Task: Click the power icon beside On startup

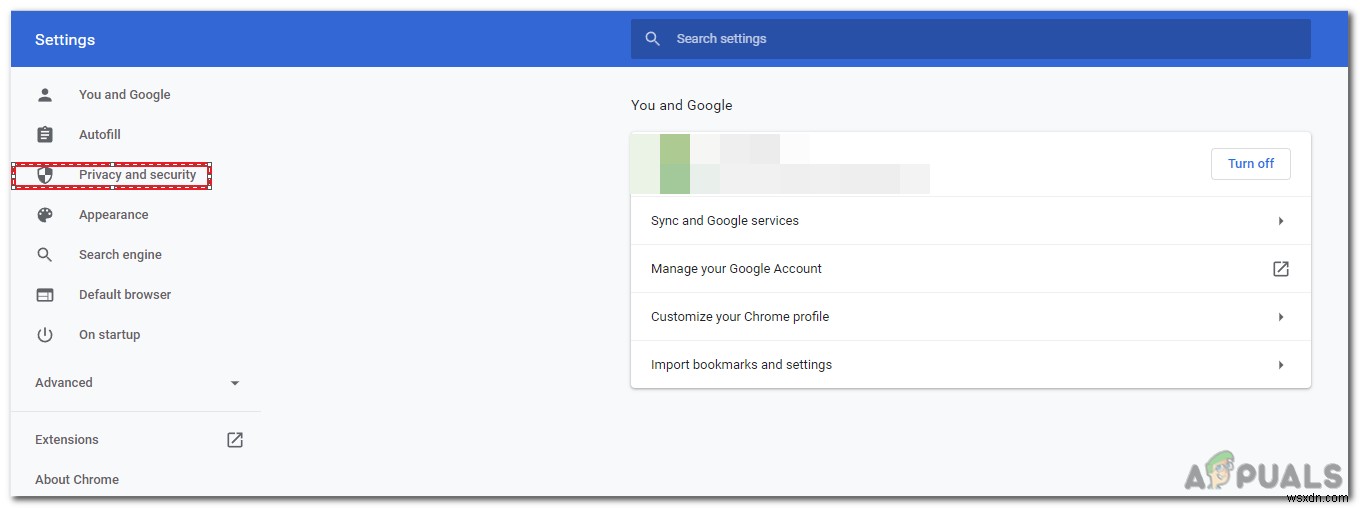Action: [x=45, y=335]
